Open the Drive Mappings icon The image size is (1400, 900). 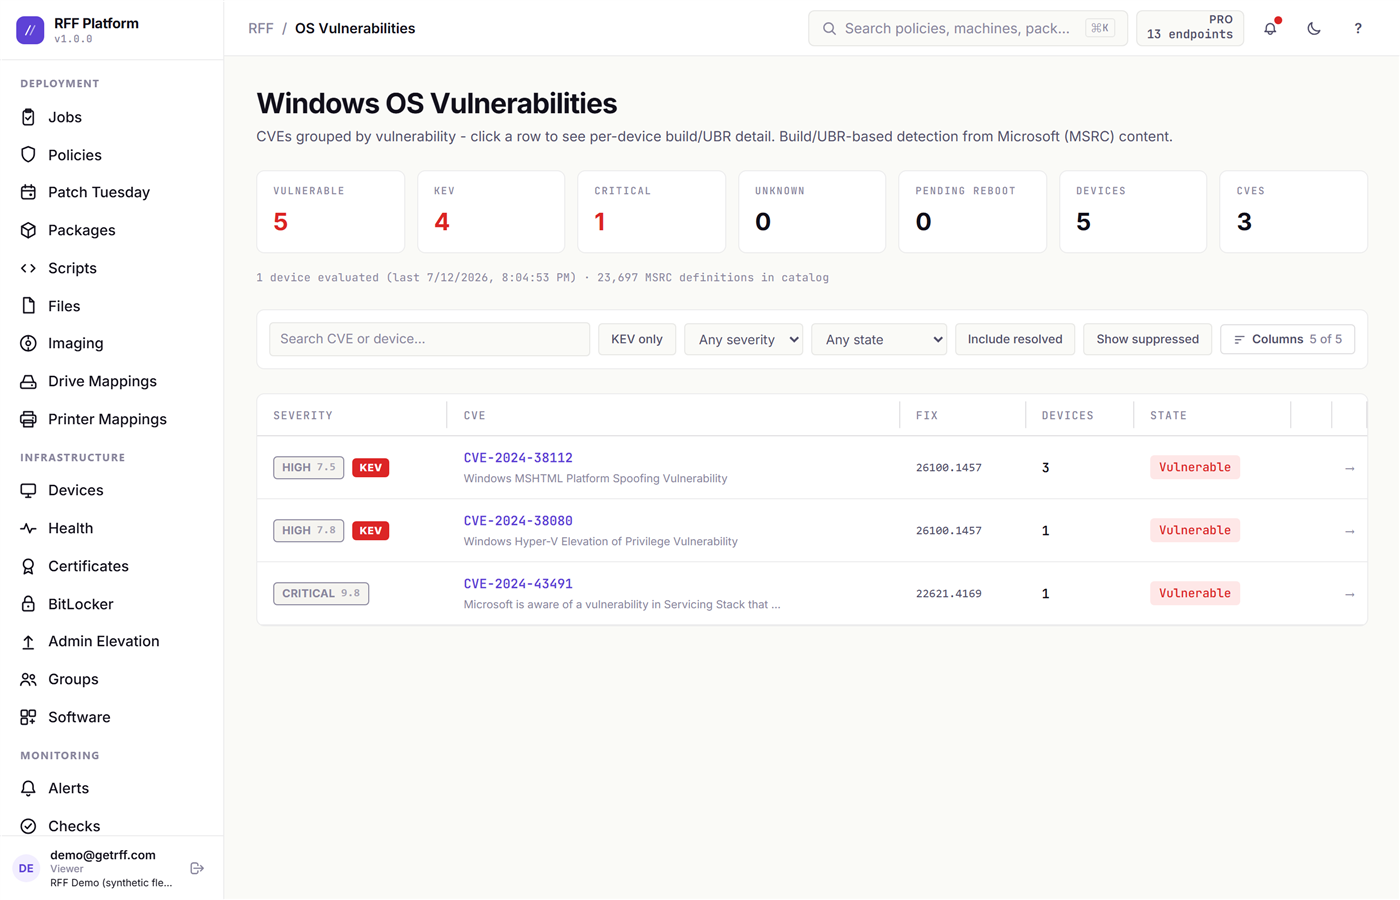pyautogui.click(x=28, y=381)
